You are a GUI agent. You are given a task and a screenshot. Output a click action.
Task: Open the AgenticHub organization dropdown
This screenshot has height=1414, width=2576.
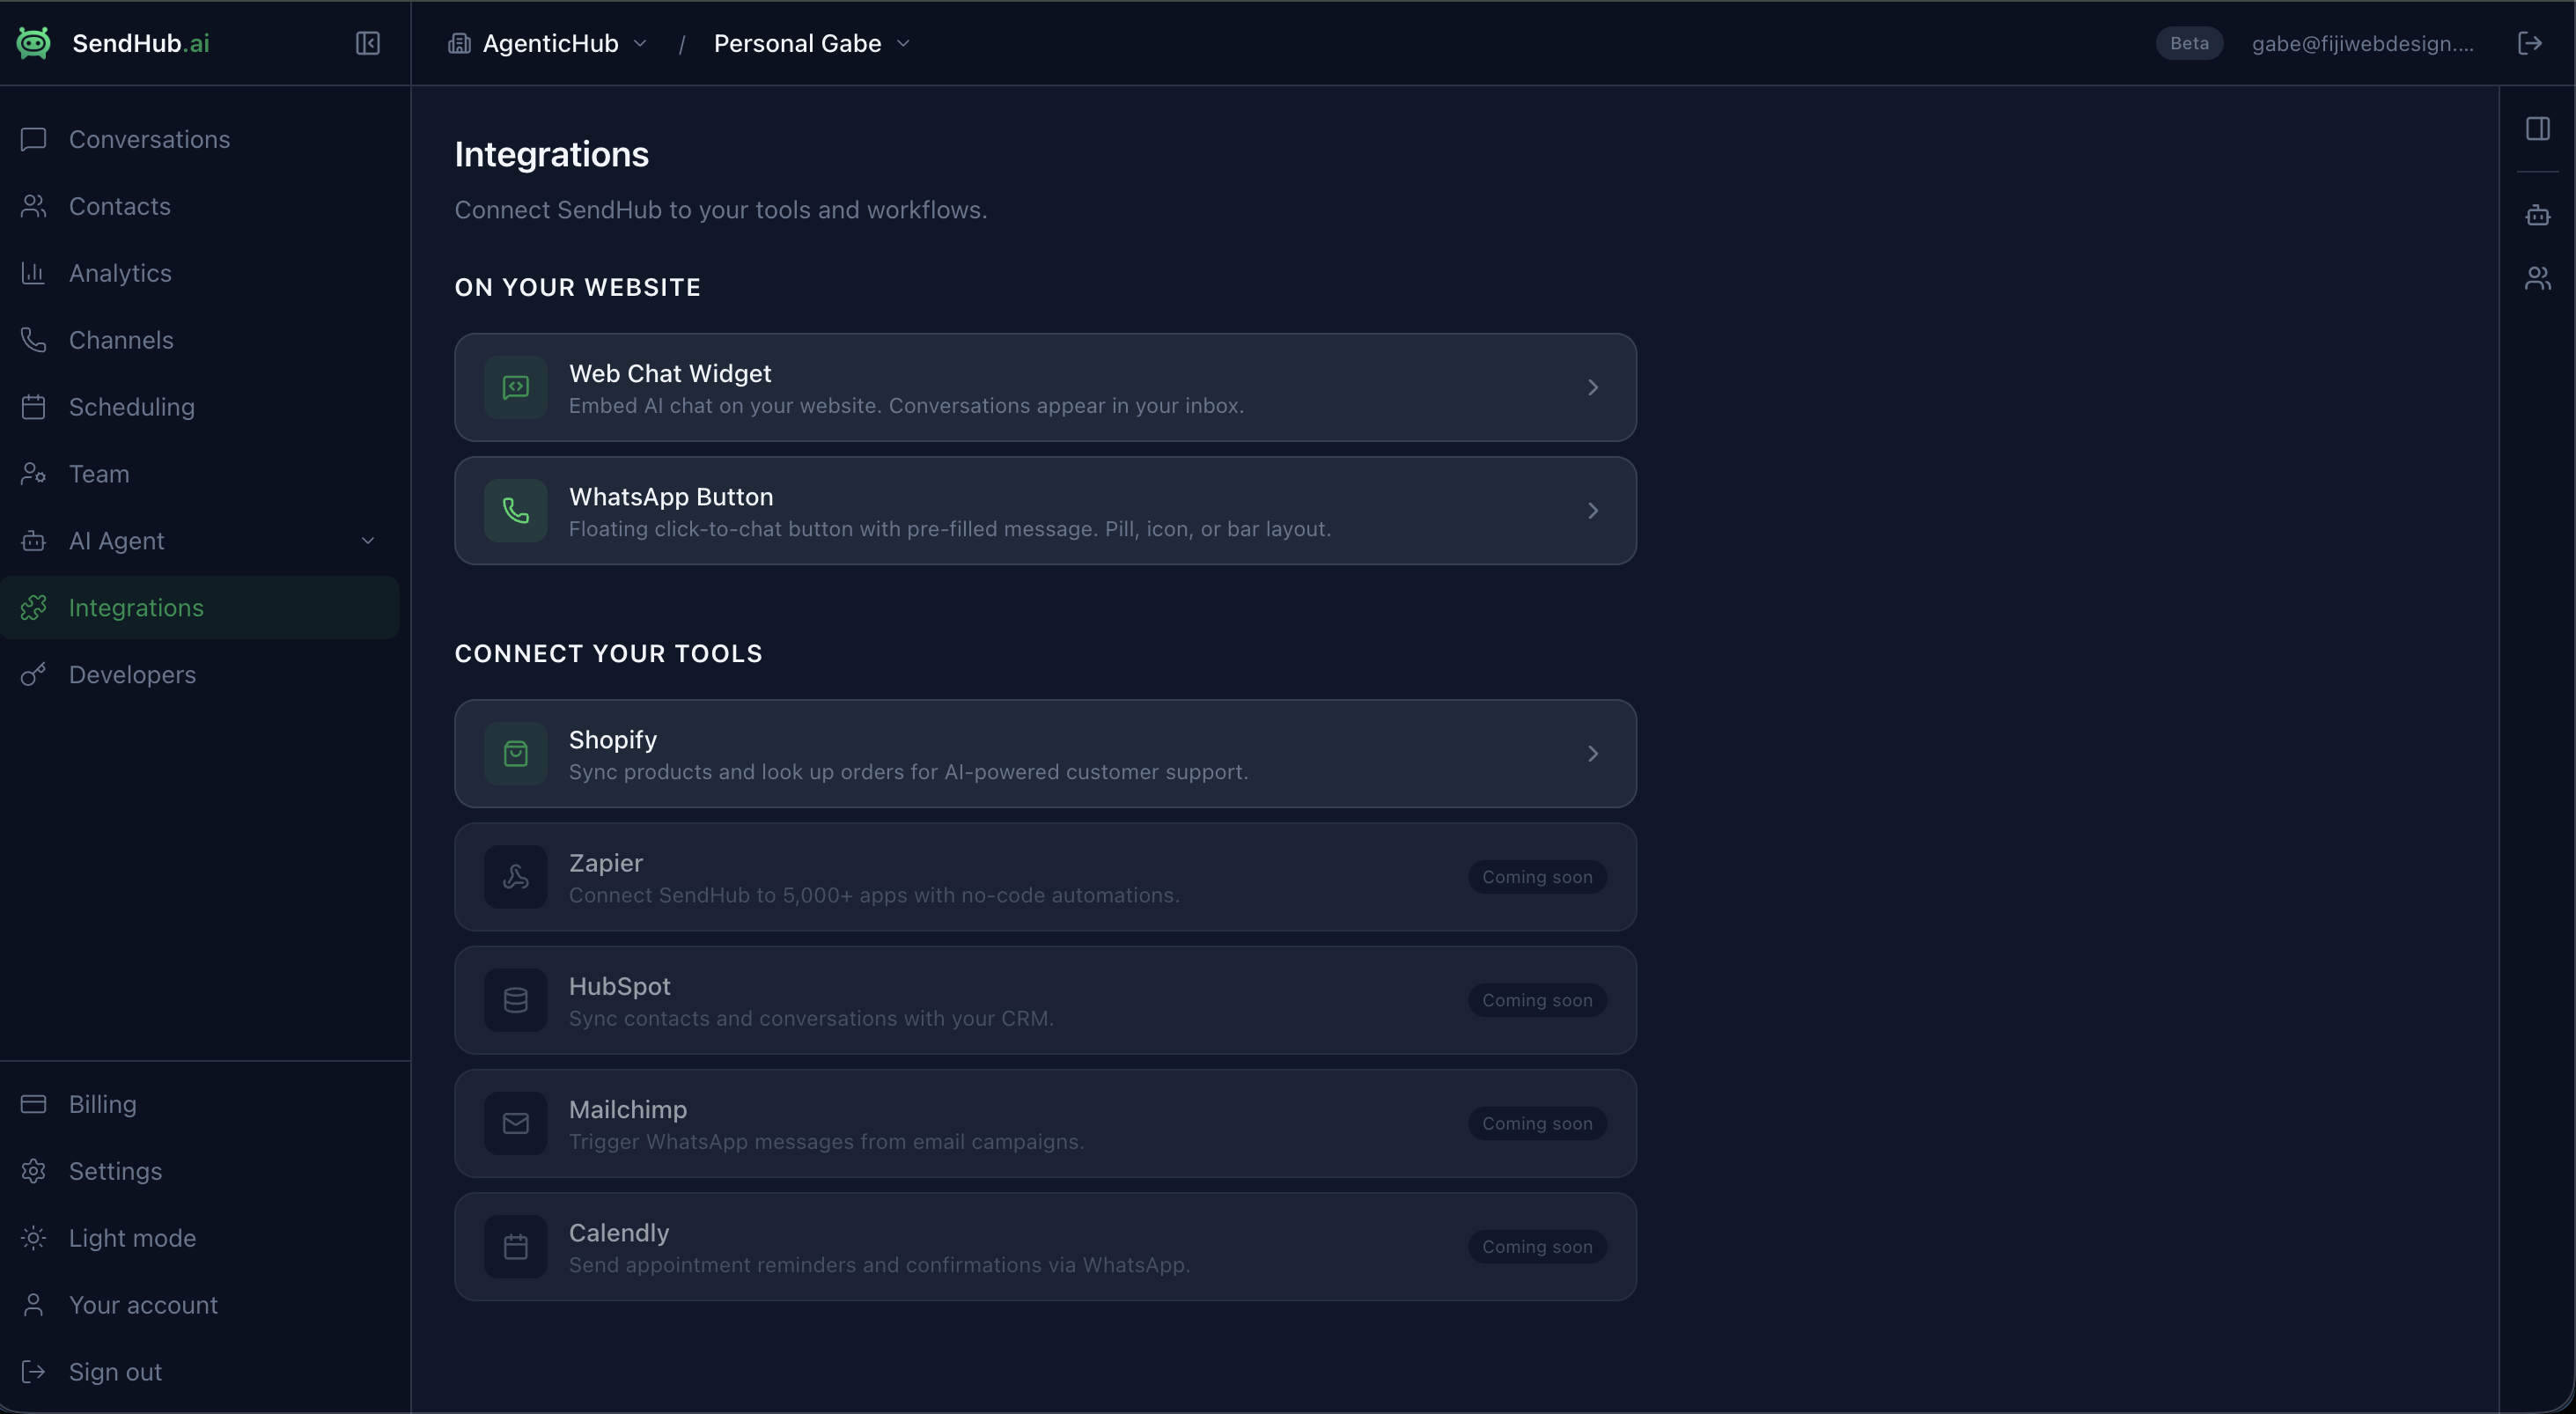click(548, 43)
